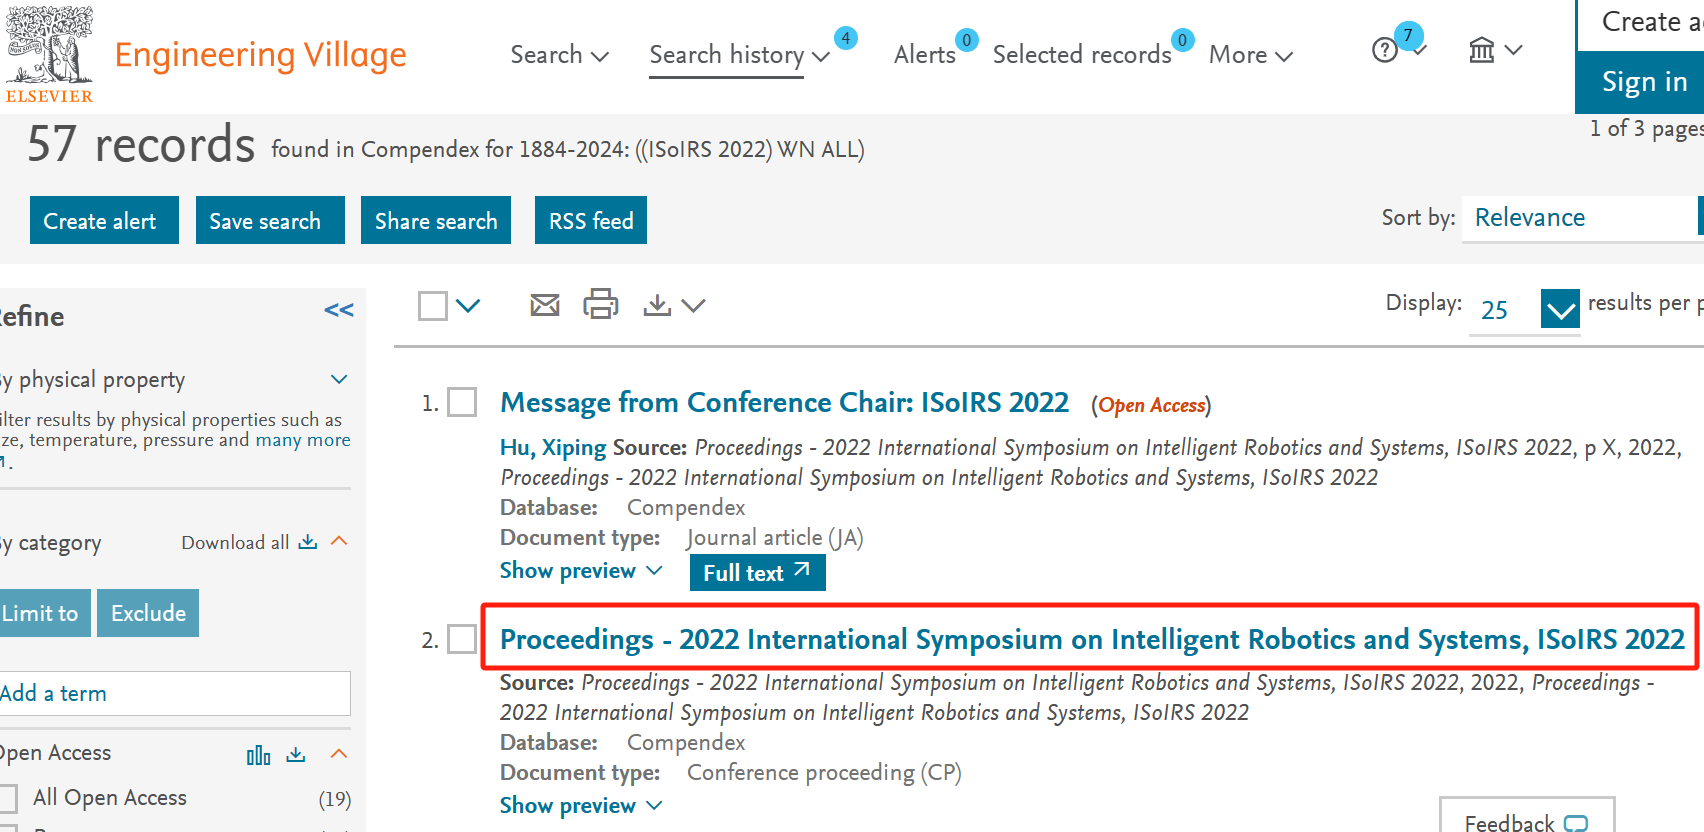Click the print results icon
1704x832 pixels.
(x=601, y=304)
